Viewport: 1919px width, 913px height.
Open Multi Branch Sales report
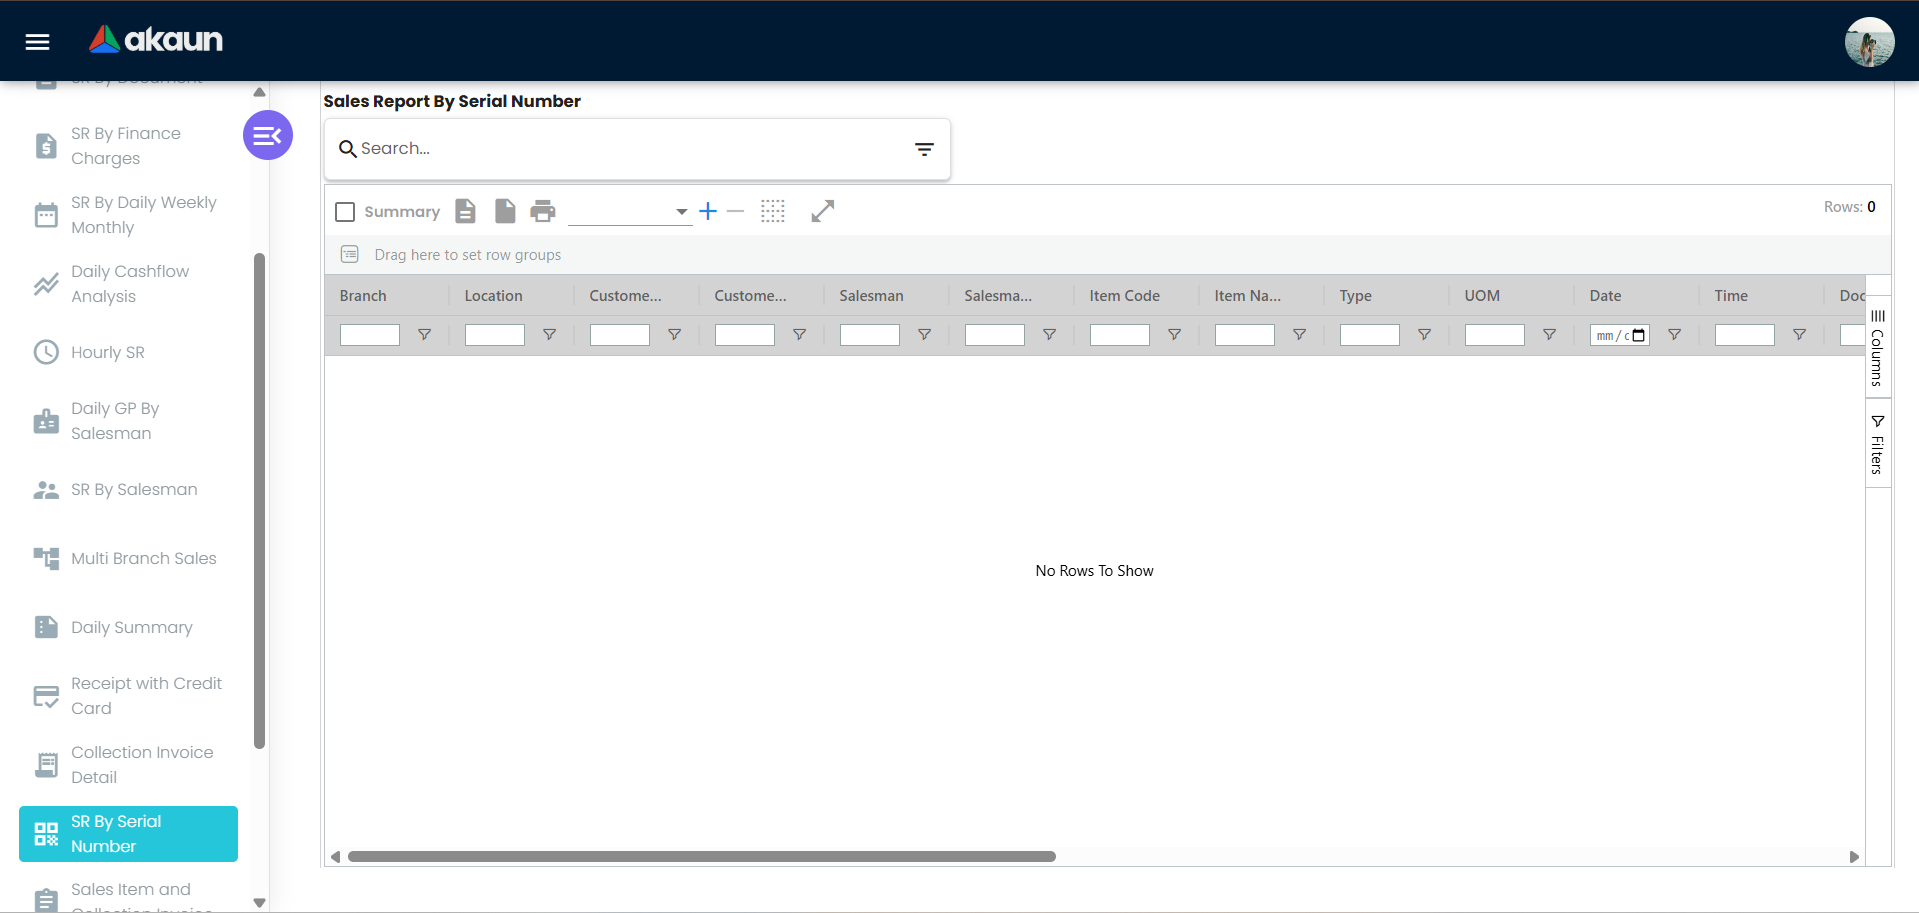click(128, 558)
